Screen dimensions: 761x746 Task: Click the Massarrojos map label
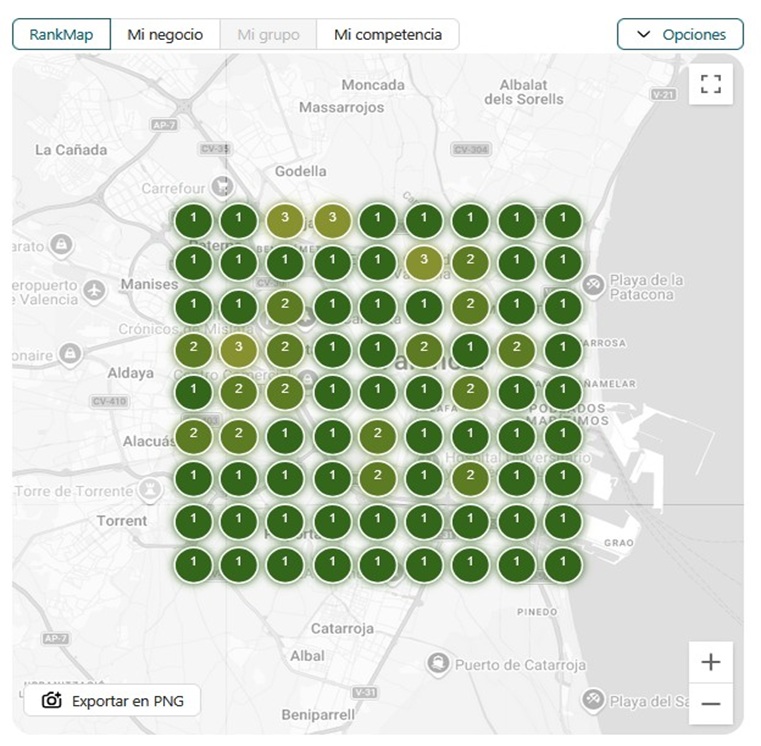341,107
